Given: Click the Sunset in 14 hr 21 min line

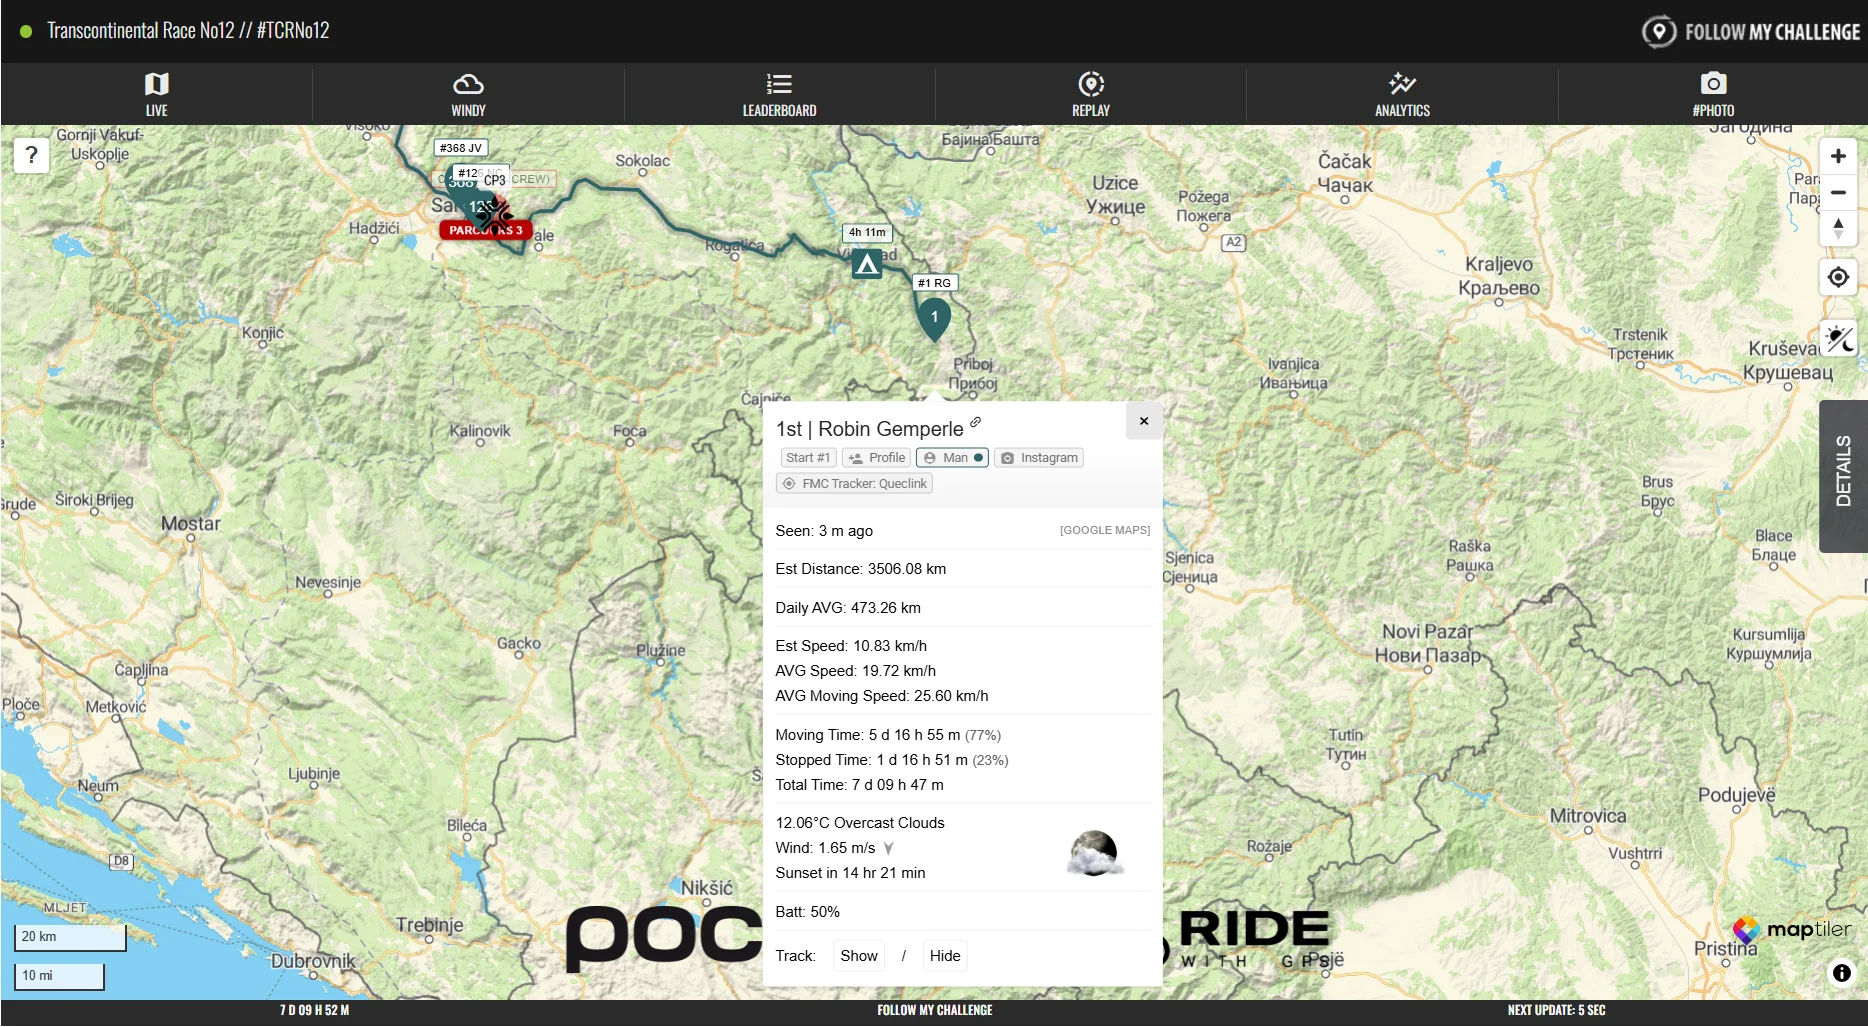Looking at the screenshot, I should [850, 873].
